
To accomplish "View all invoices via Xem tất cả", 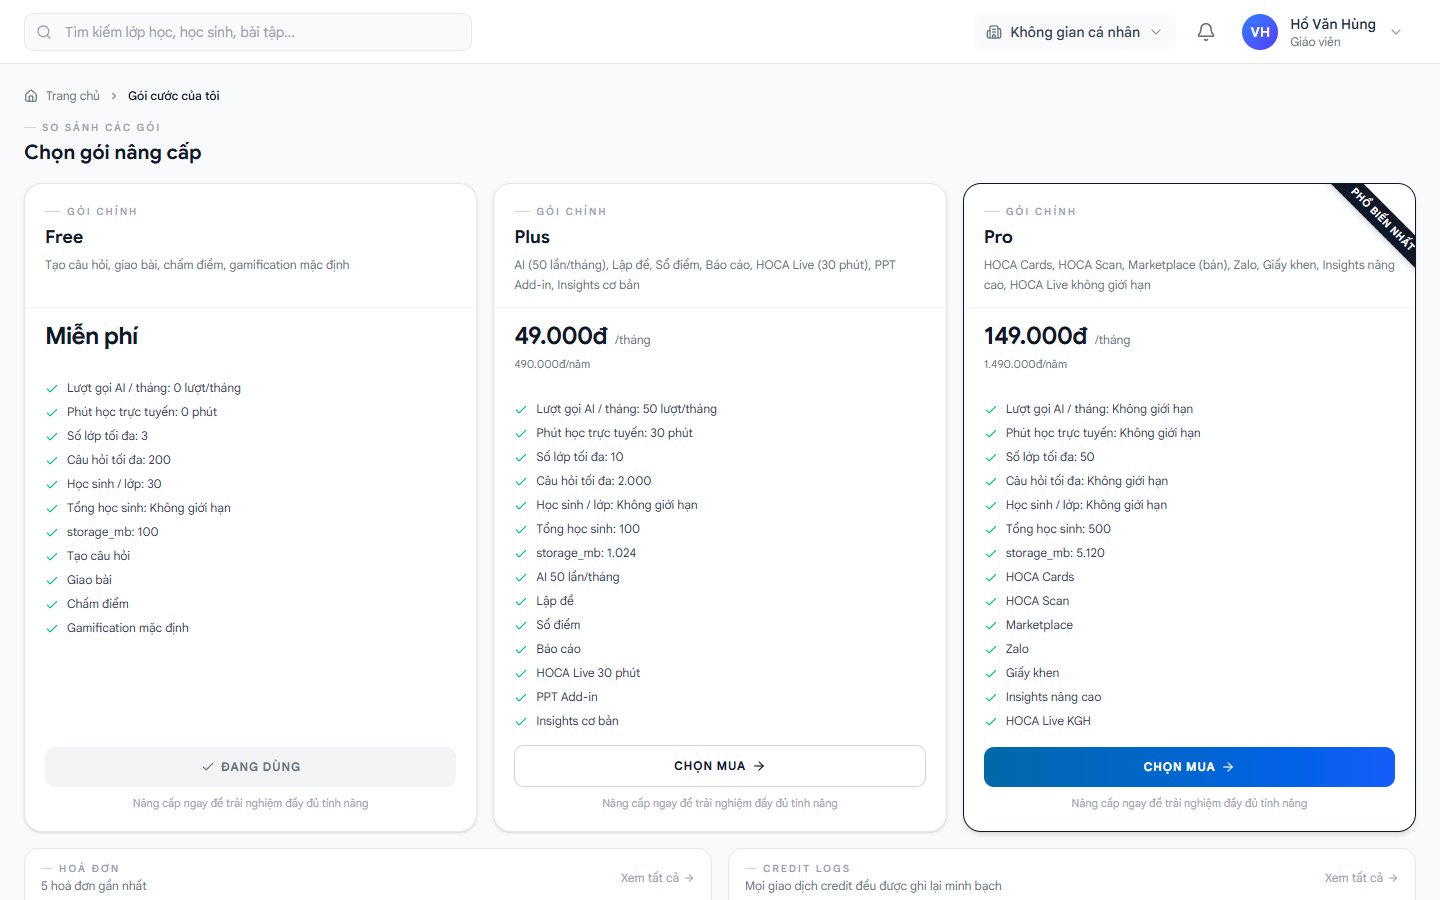I will tap(657, 878).
